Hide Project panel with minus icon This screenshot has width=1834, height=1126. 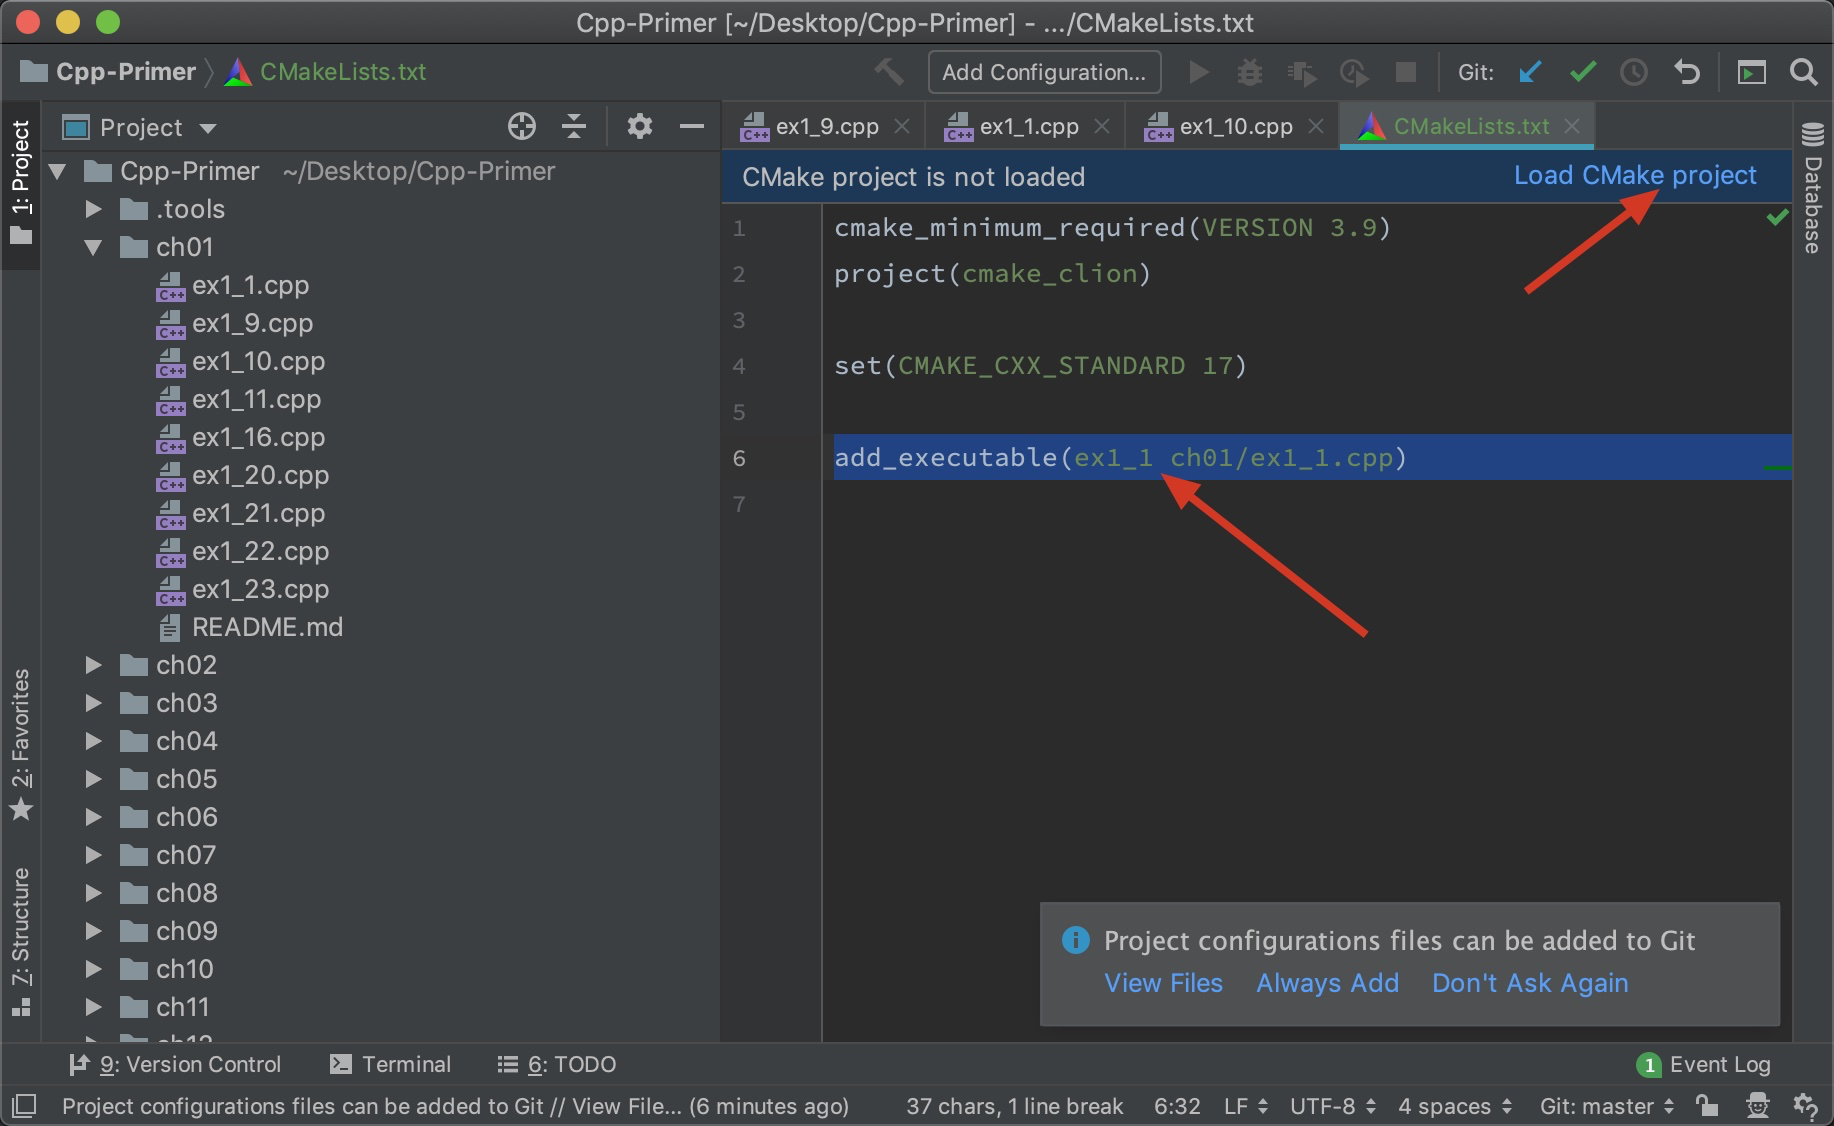[692, 127]
